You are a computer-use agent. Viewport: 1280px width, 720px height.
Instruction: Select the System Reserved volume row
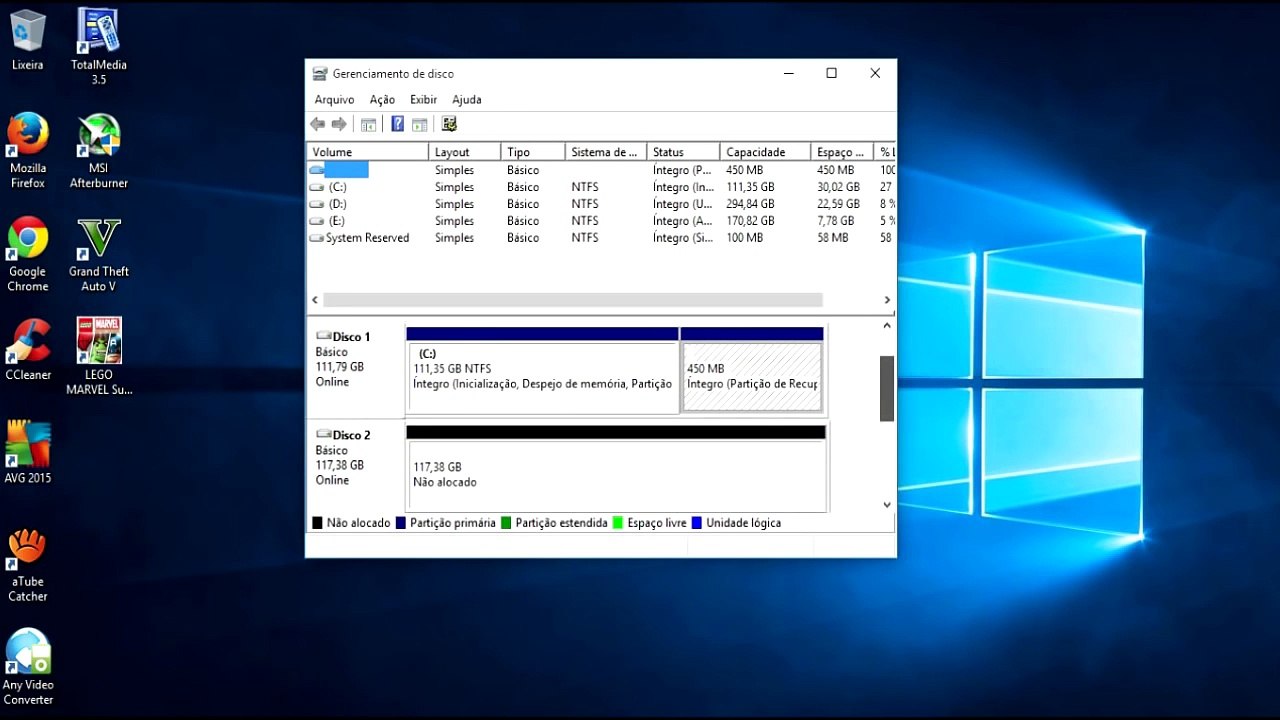[x=367, y=238]
